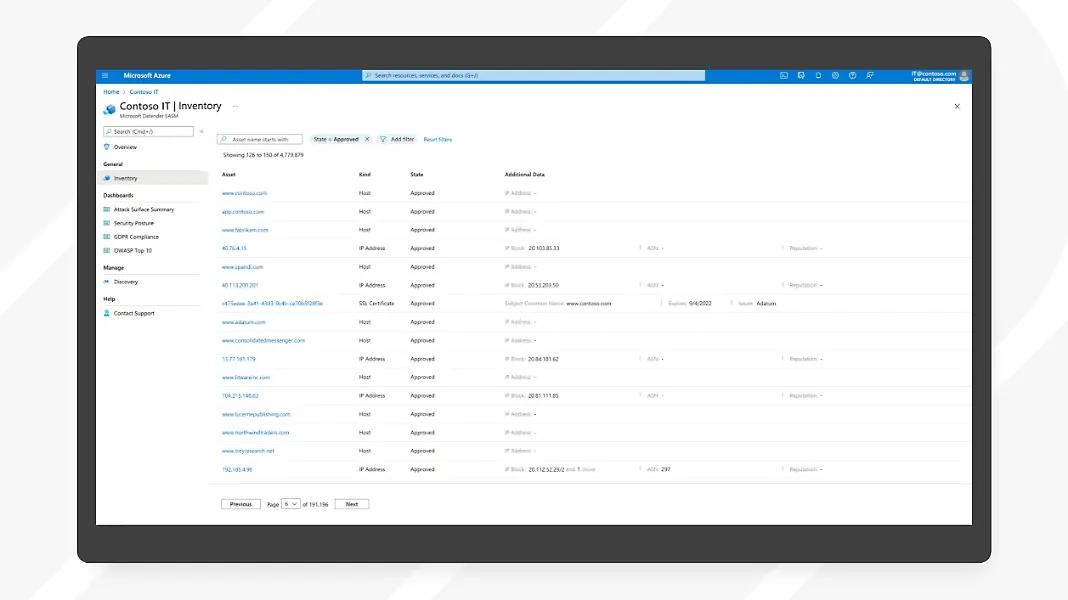Viewport: 1068px width, 600px height.
Task: Open the Azure portal hamburger menu
Action: [105, 76]
